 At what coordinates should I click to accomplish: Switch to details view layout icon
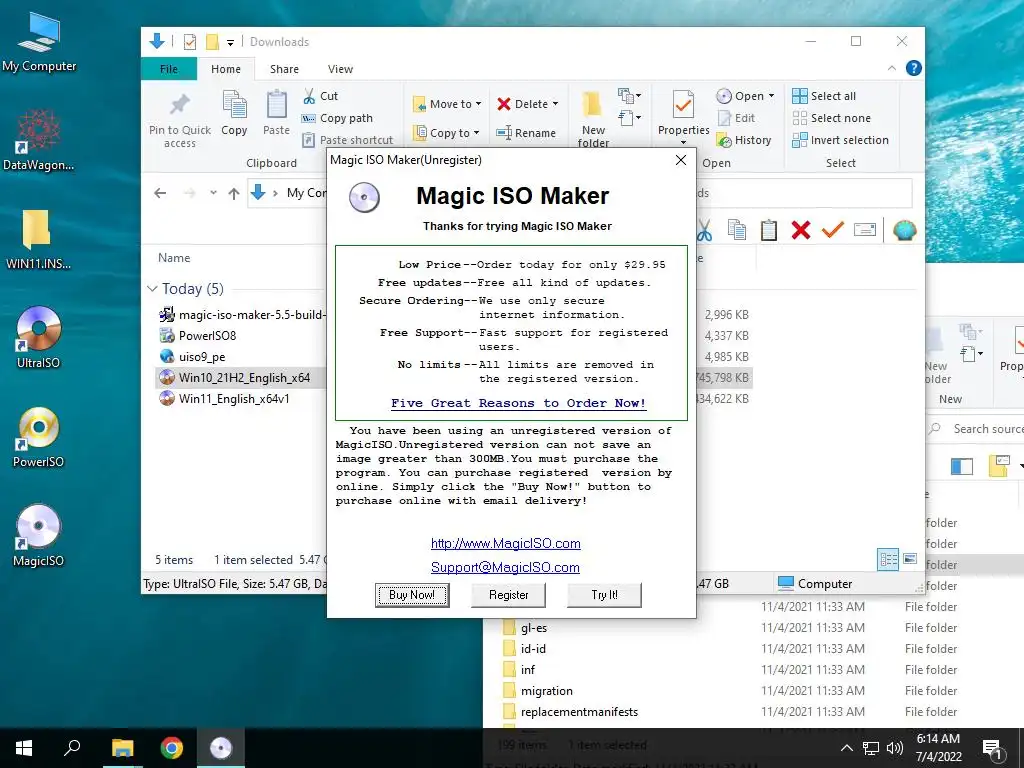tap(888, 559)
